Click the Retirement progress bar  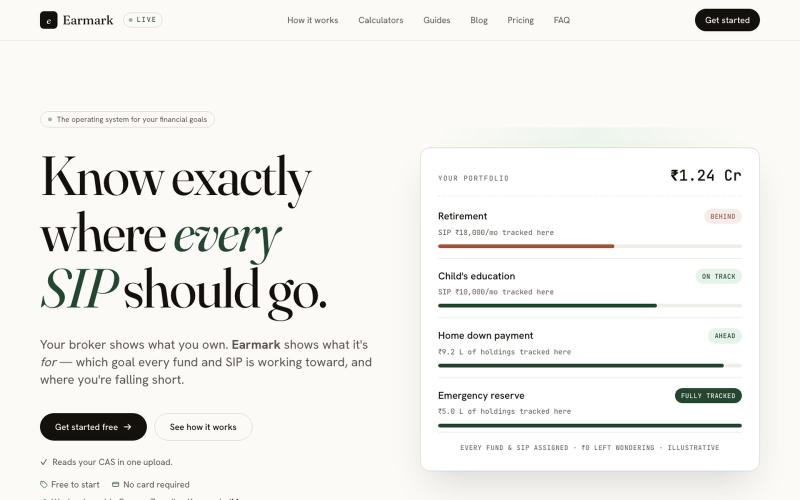590,246
